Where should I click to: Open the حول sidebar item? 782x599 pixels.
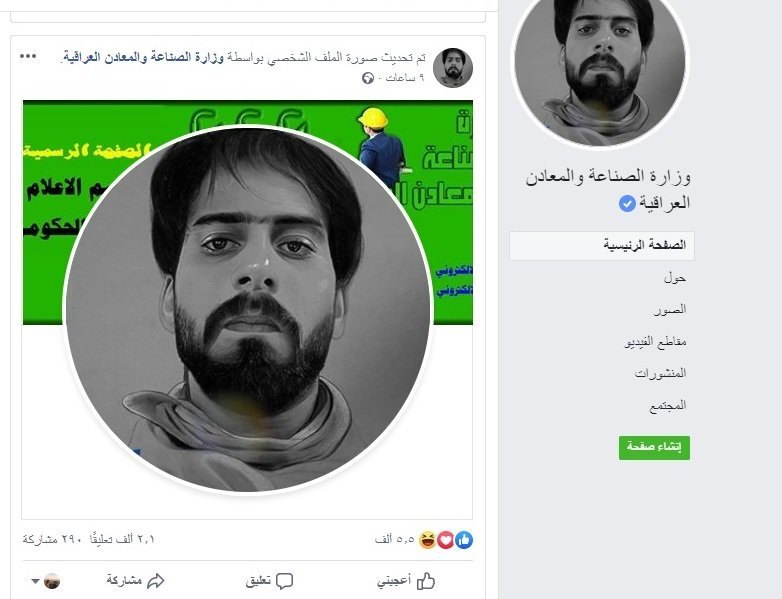tap(675, 278)
